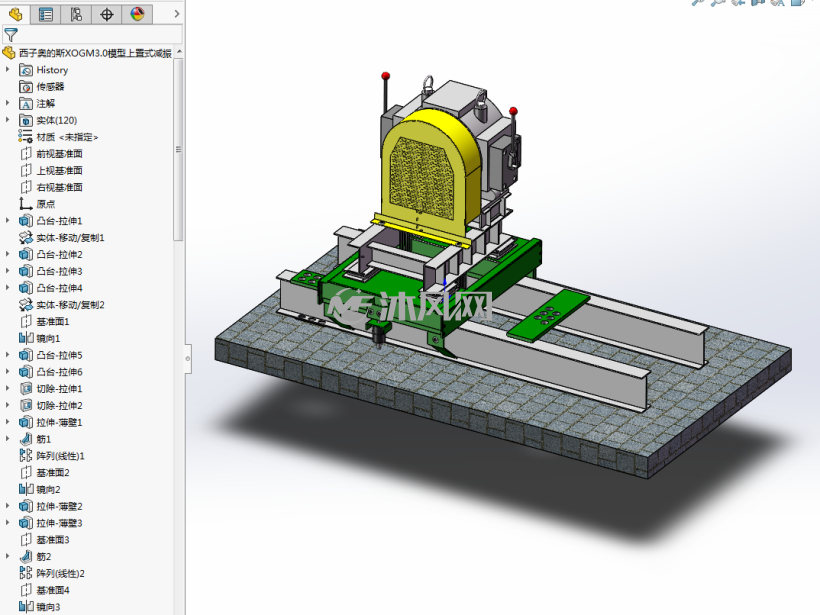
Task: Select the 实体-移动/复制2 feature label
Action: point(71,305)
